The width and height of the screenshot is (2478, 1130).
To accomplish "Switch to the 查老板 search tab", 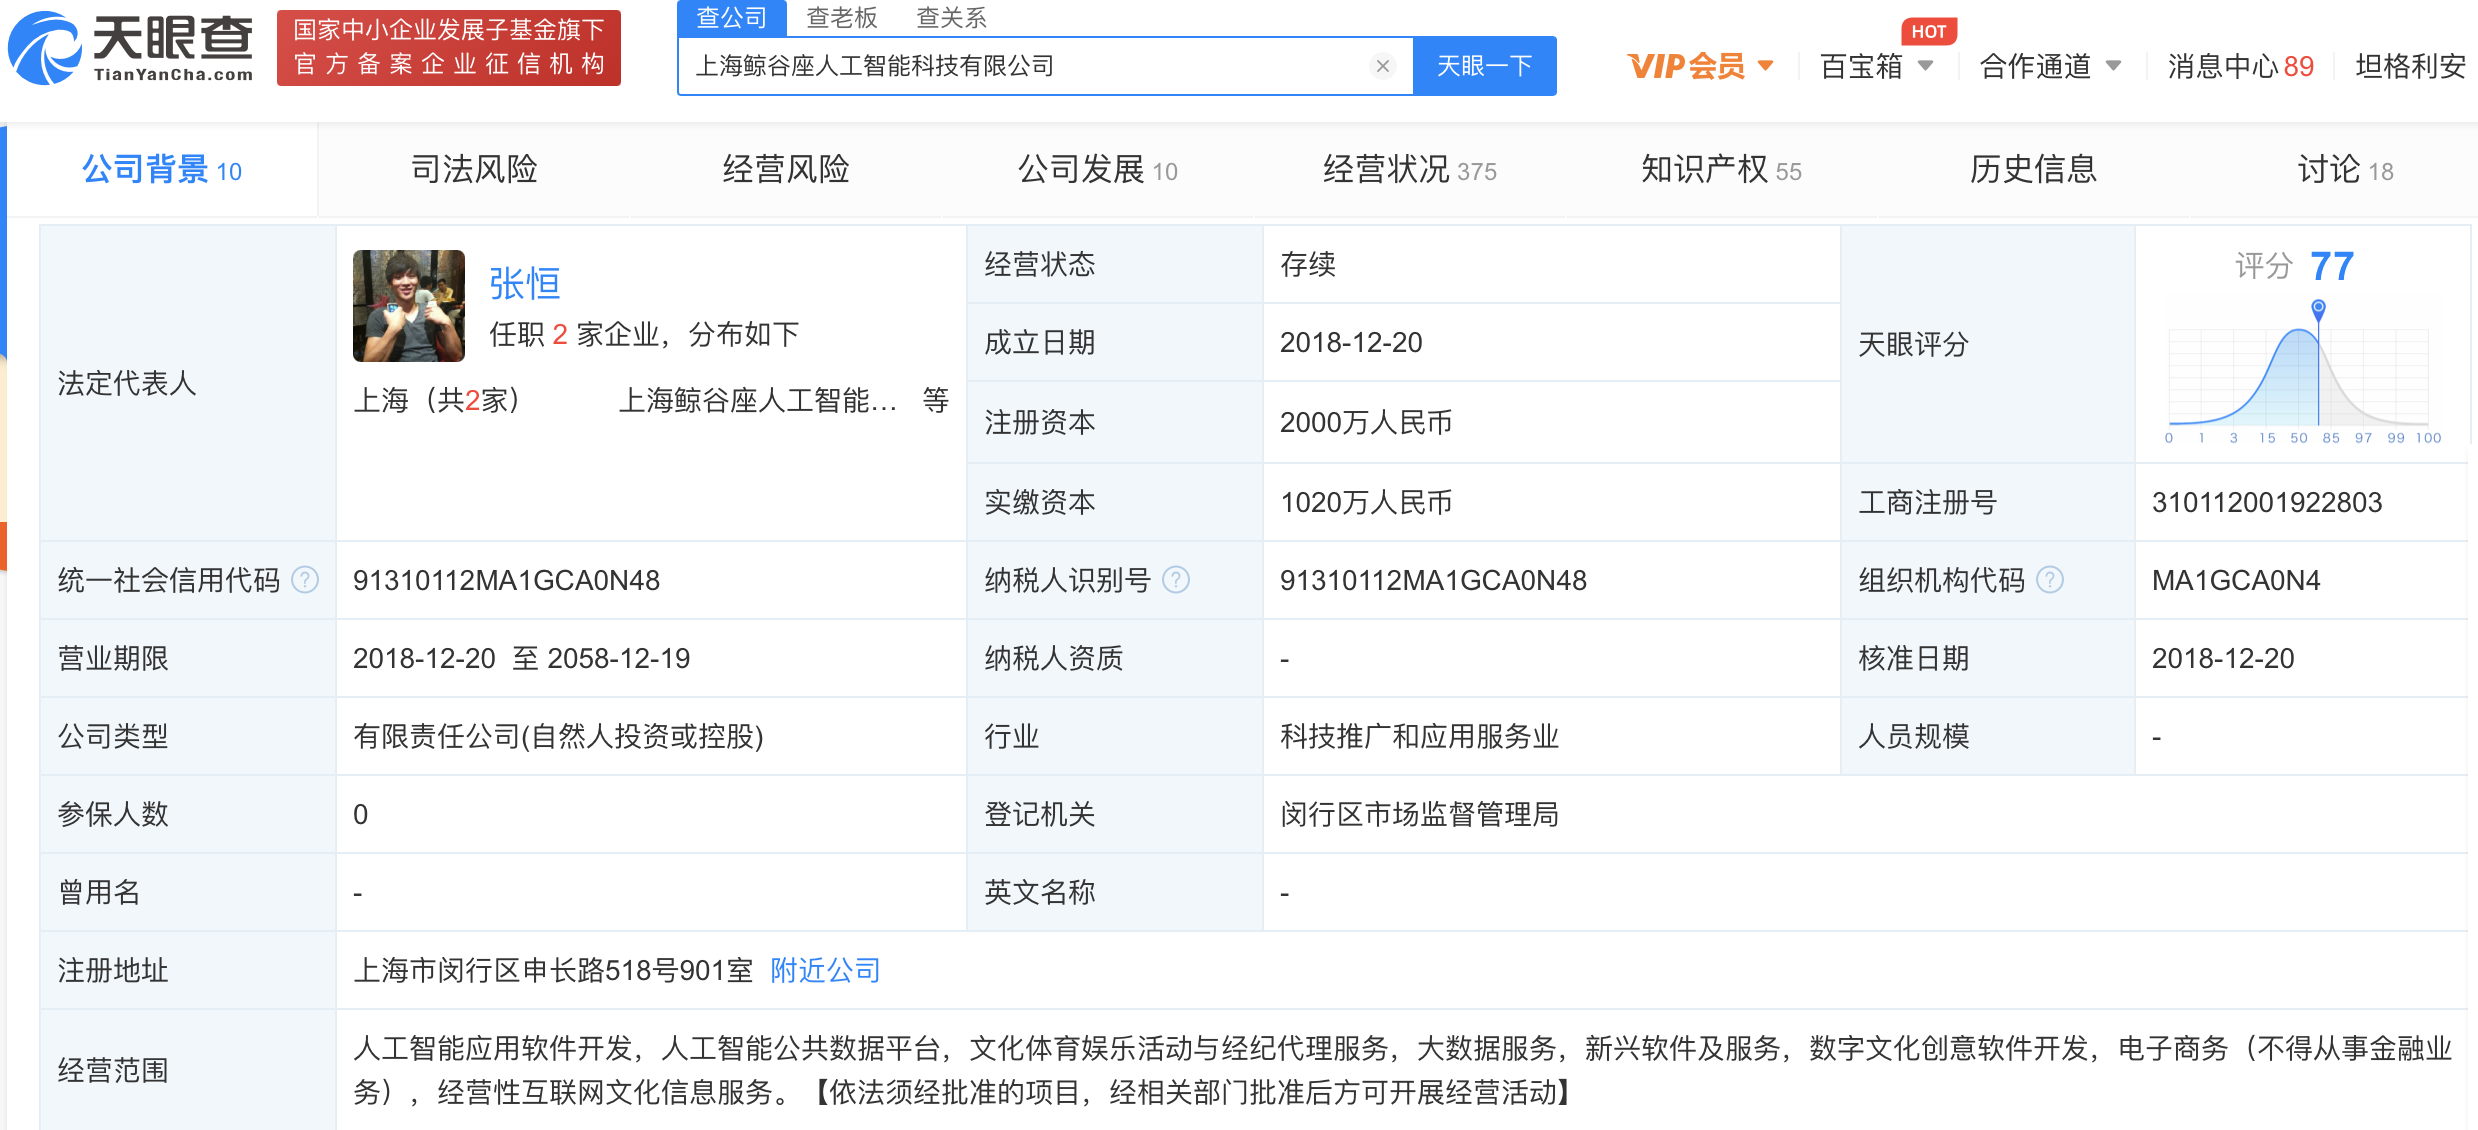I will coord(842,18).
